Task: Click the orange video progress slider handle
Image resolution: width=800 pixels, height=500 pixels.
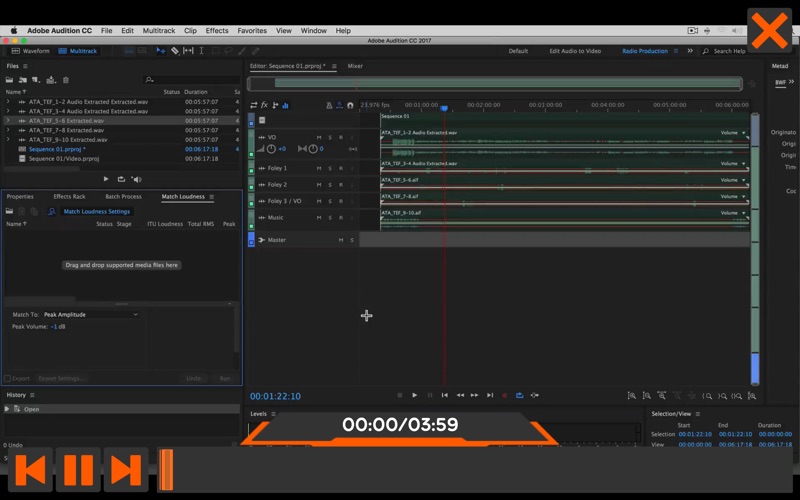Action: point(166,470)
